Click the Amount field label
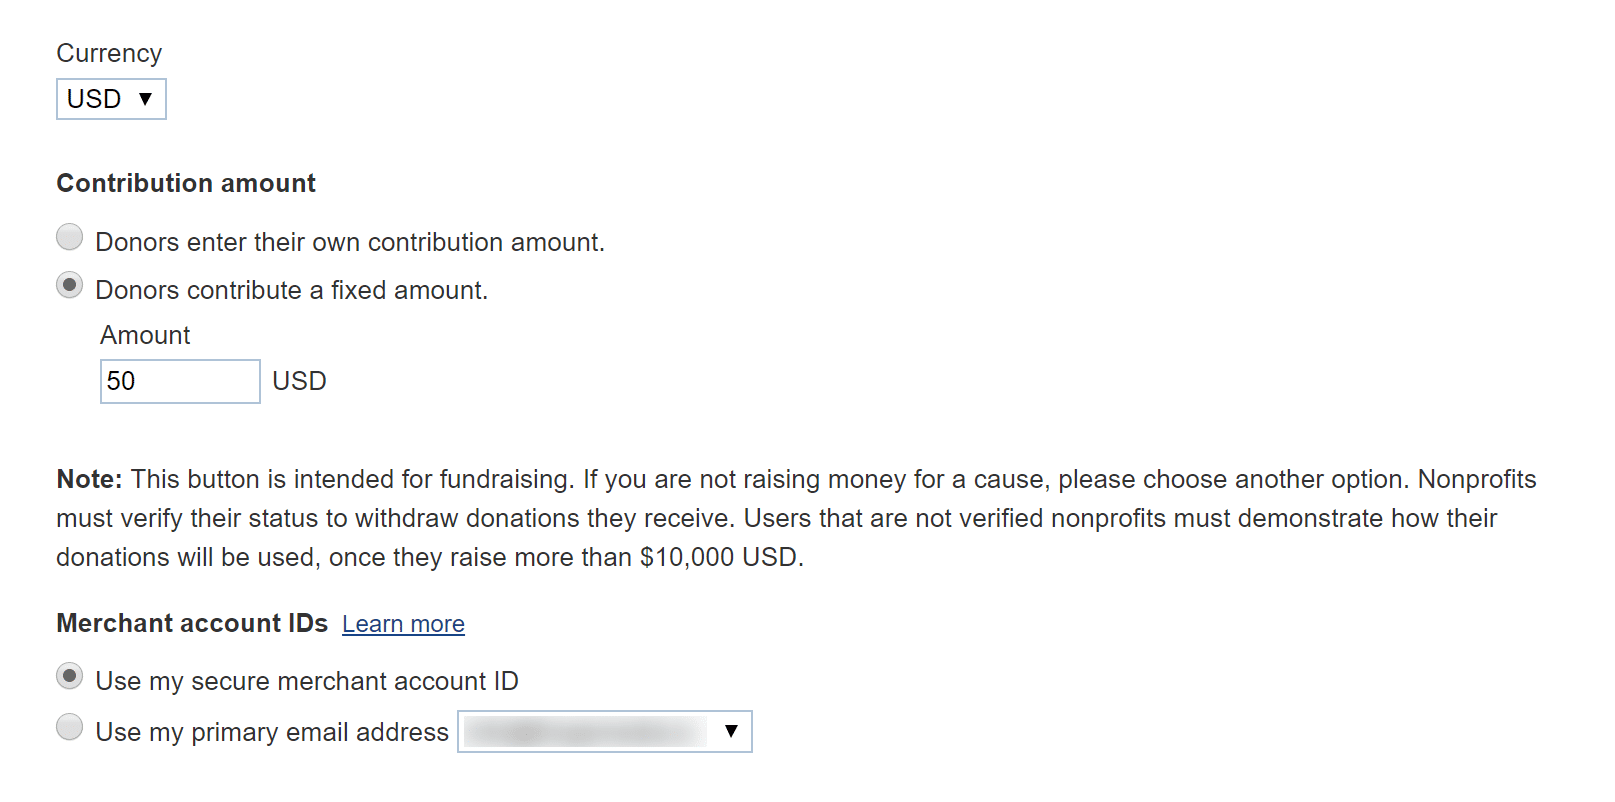 point(145,335)
